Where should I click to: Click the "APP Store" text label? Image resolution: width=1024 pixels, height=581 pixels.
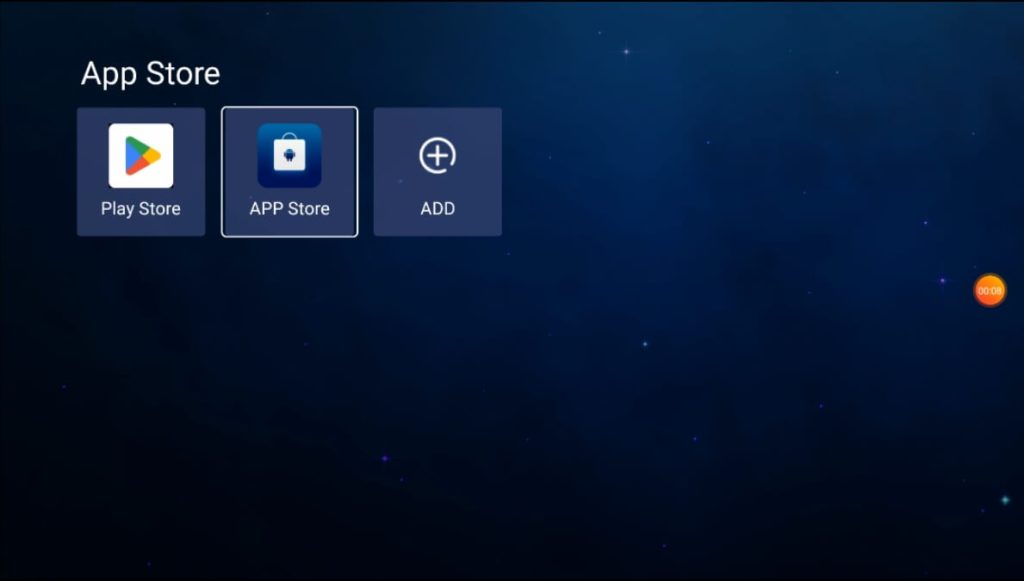[x=289, y=209]
